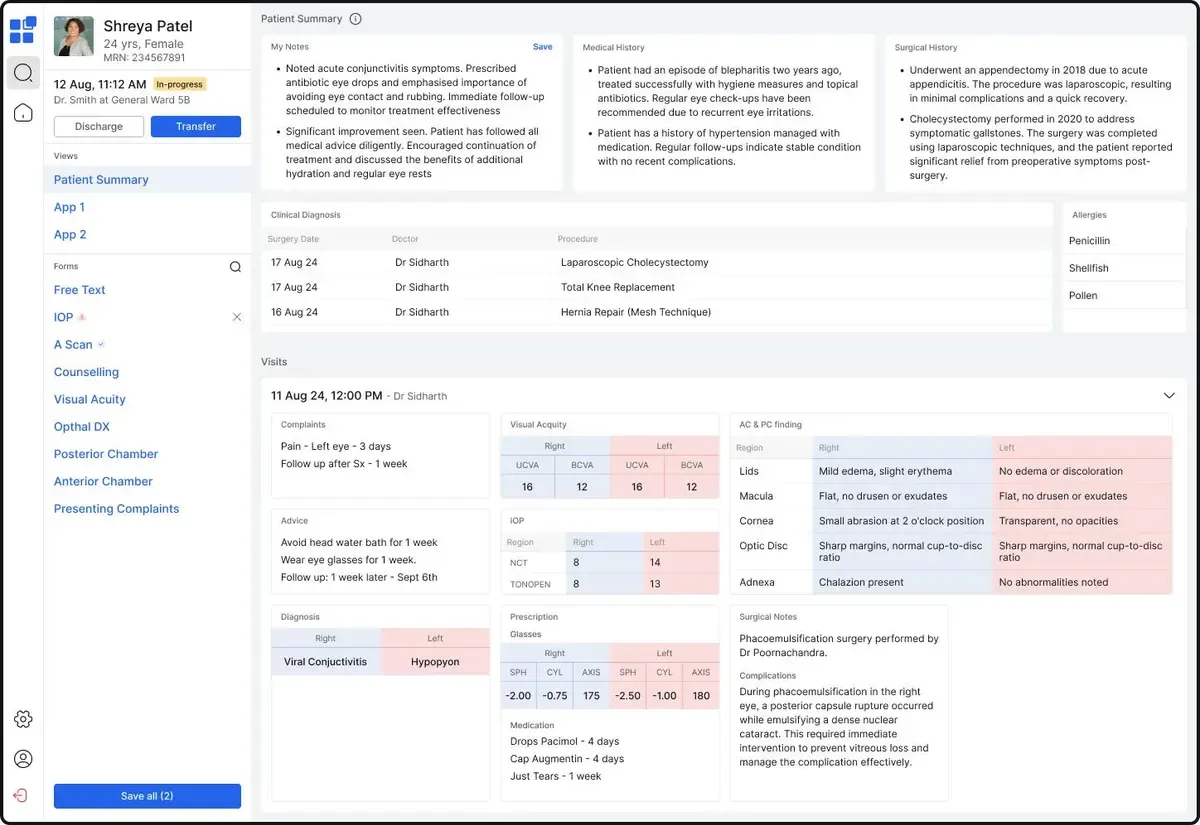Select the search icon in left sidebar
The height and width of the screenshot is (825, 1200).
(x=23, y=72)
